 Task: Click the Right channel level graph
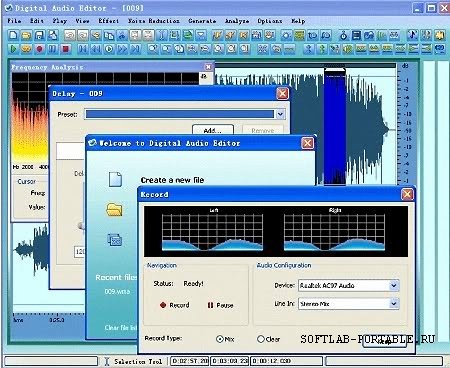coord(334,232)
